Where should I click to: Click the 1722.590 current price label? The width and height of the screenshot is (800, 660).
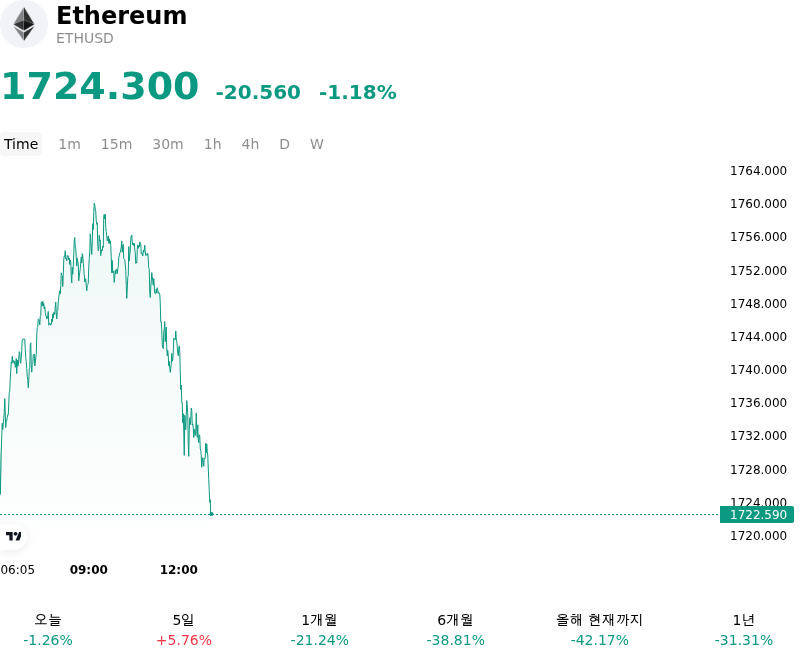[757, 515]
